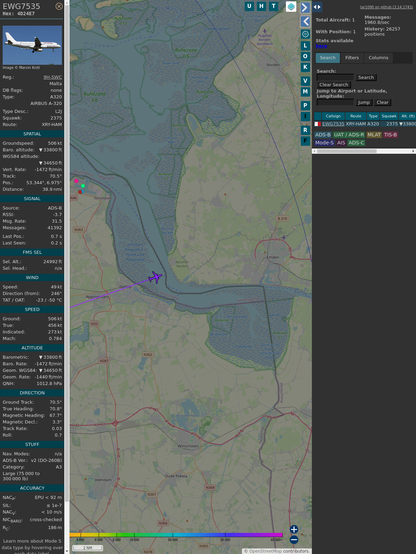This screenshot has width=416, height=554.
Task: Open the Columns tab
Action: [378, 58]
